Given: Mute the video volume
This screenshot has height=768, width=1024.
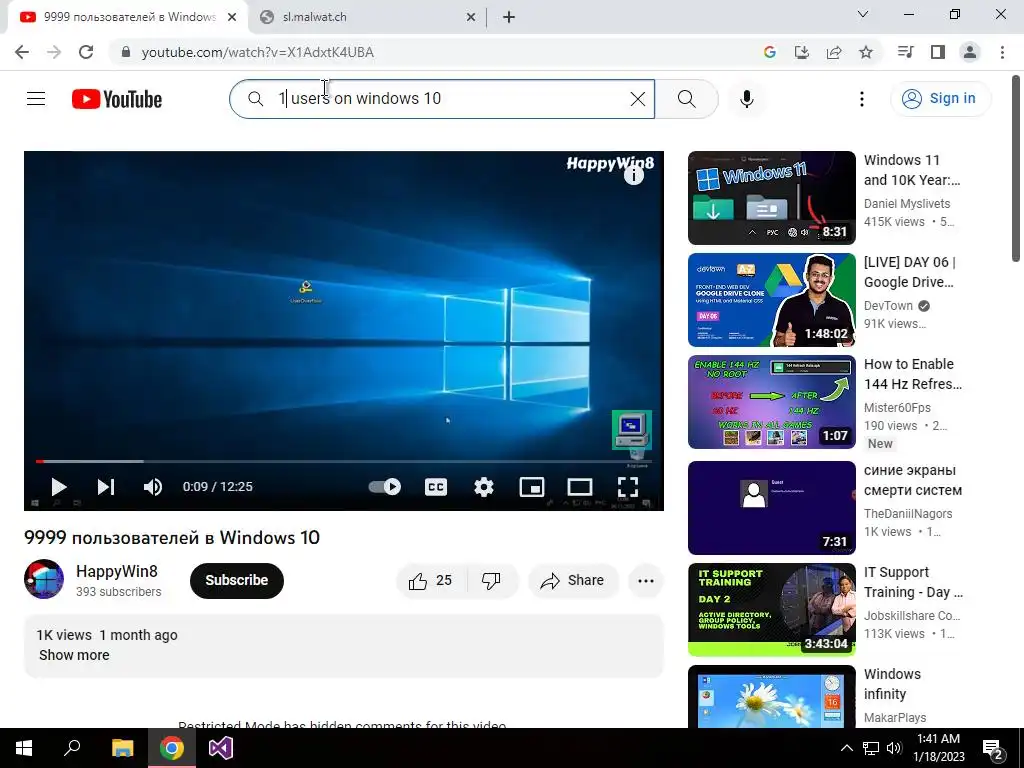Looking at the screenshot, I should [x=153, y=487].
